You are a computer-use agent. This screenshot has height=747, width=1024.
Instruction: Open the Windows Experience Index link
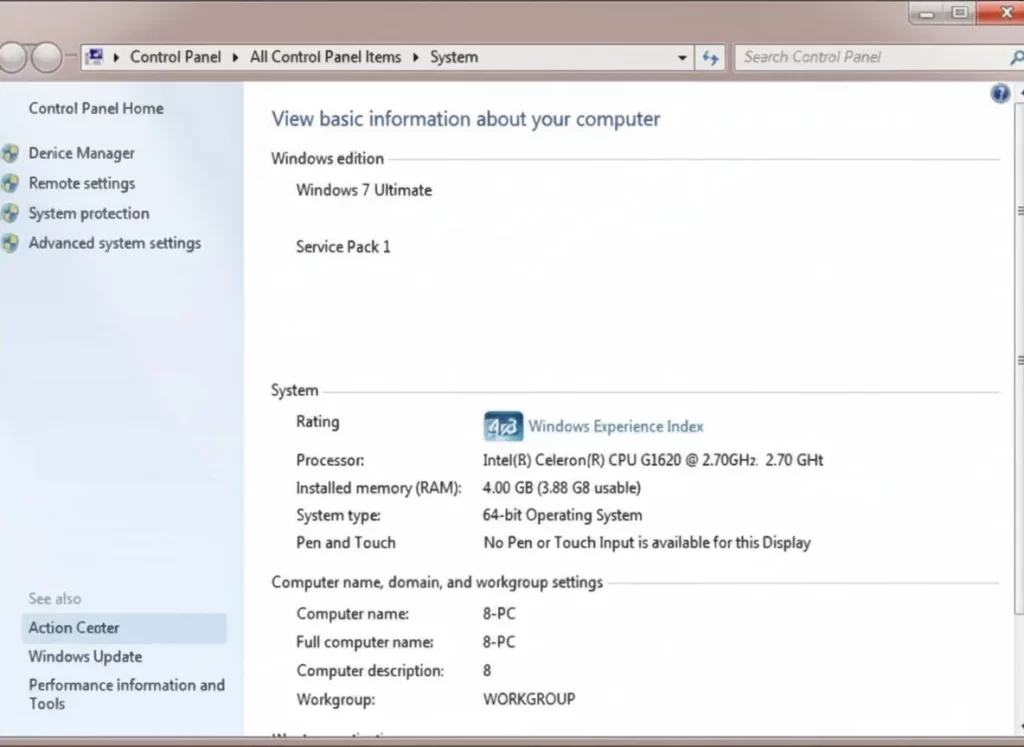click(x=615, y=427)
